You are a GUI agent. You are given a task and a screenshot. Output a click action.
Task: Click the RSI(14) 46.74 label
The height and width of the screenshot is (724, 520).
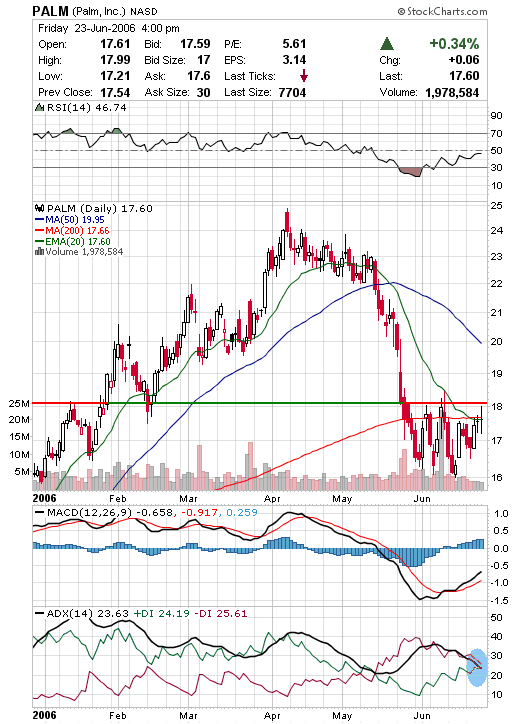click(86, 108)
